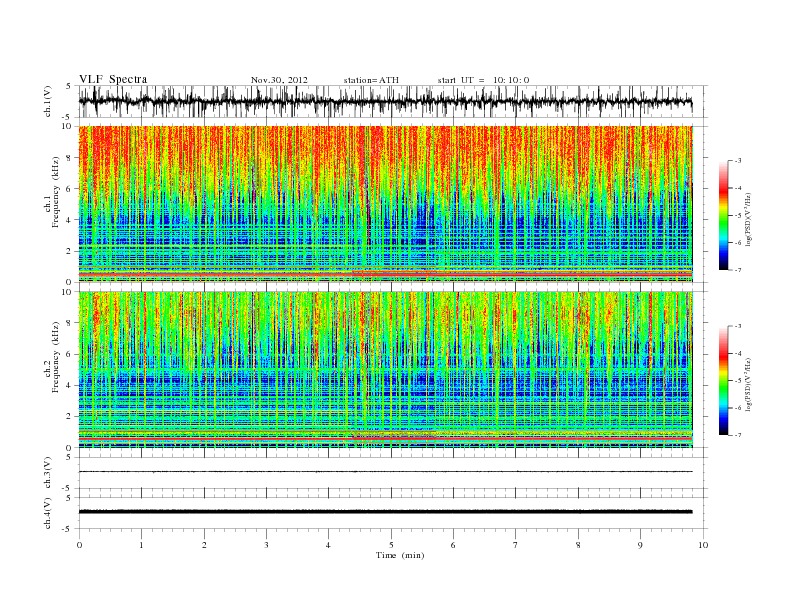Click time axis tick label "9"

point(640,545)
